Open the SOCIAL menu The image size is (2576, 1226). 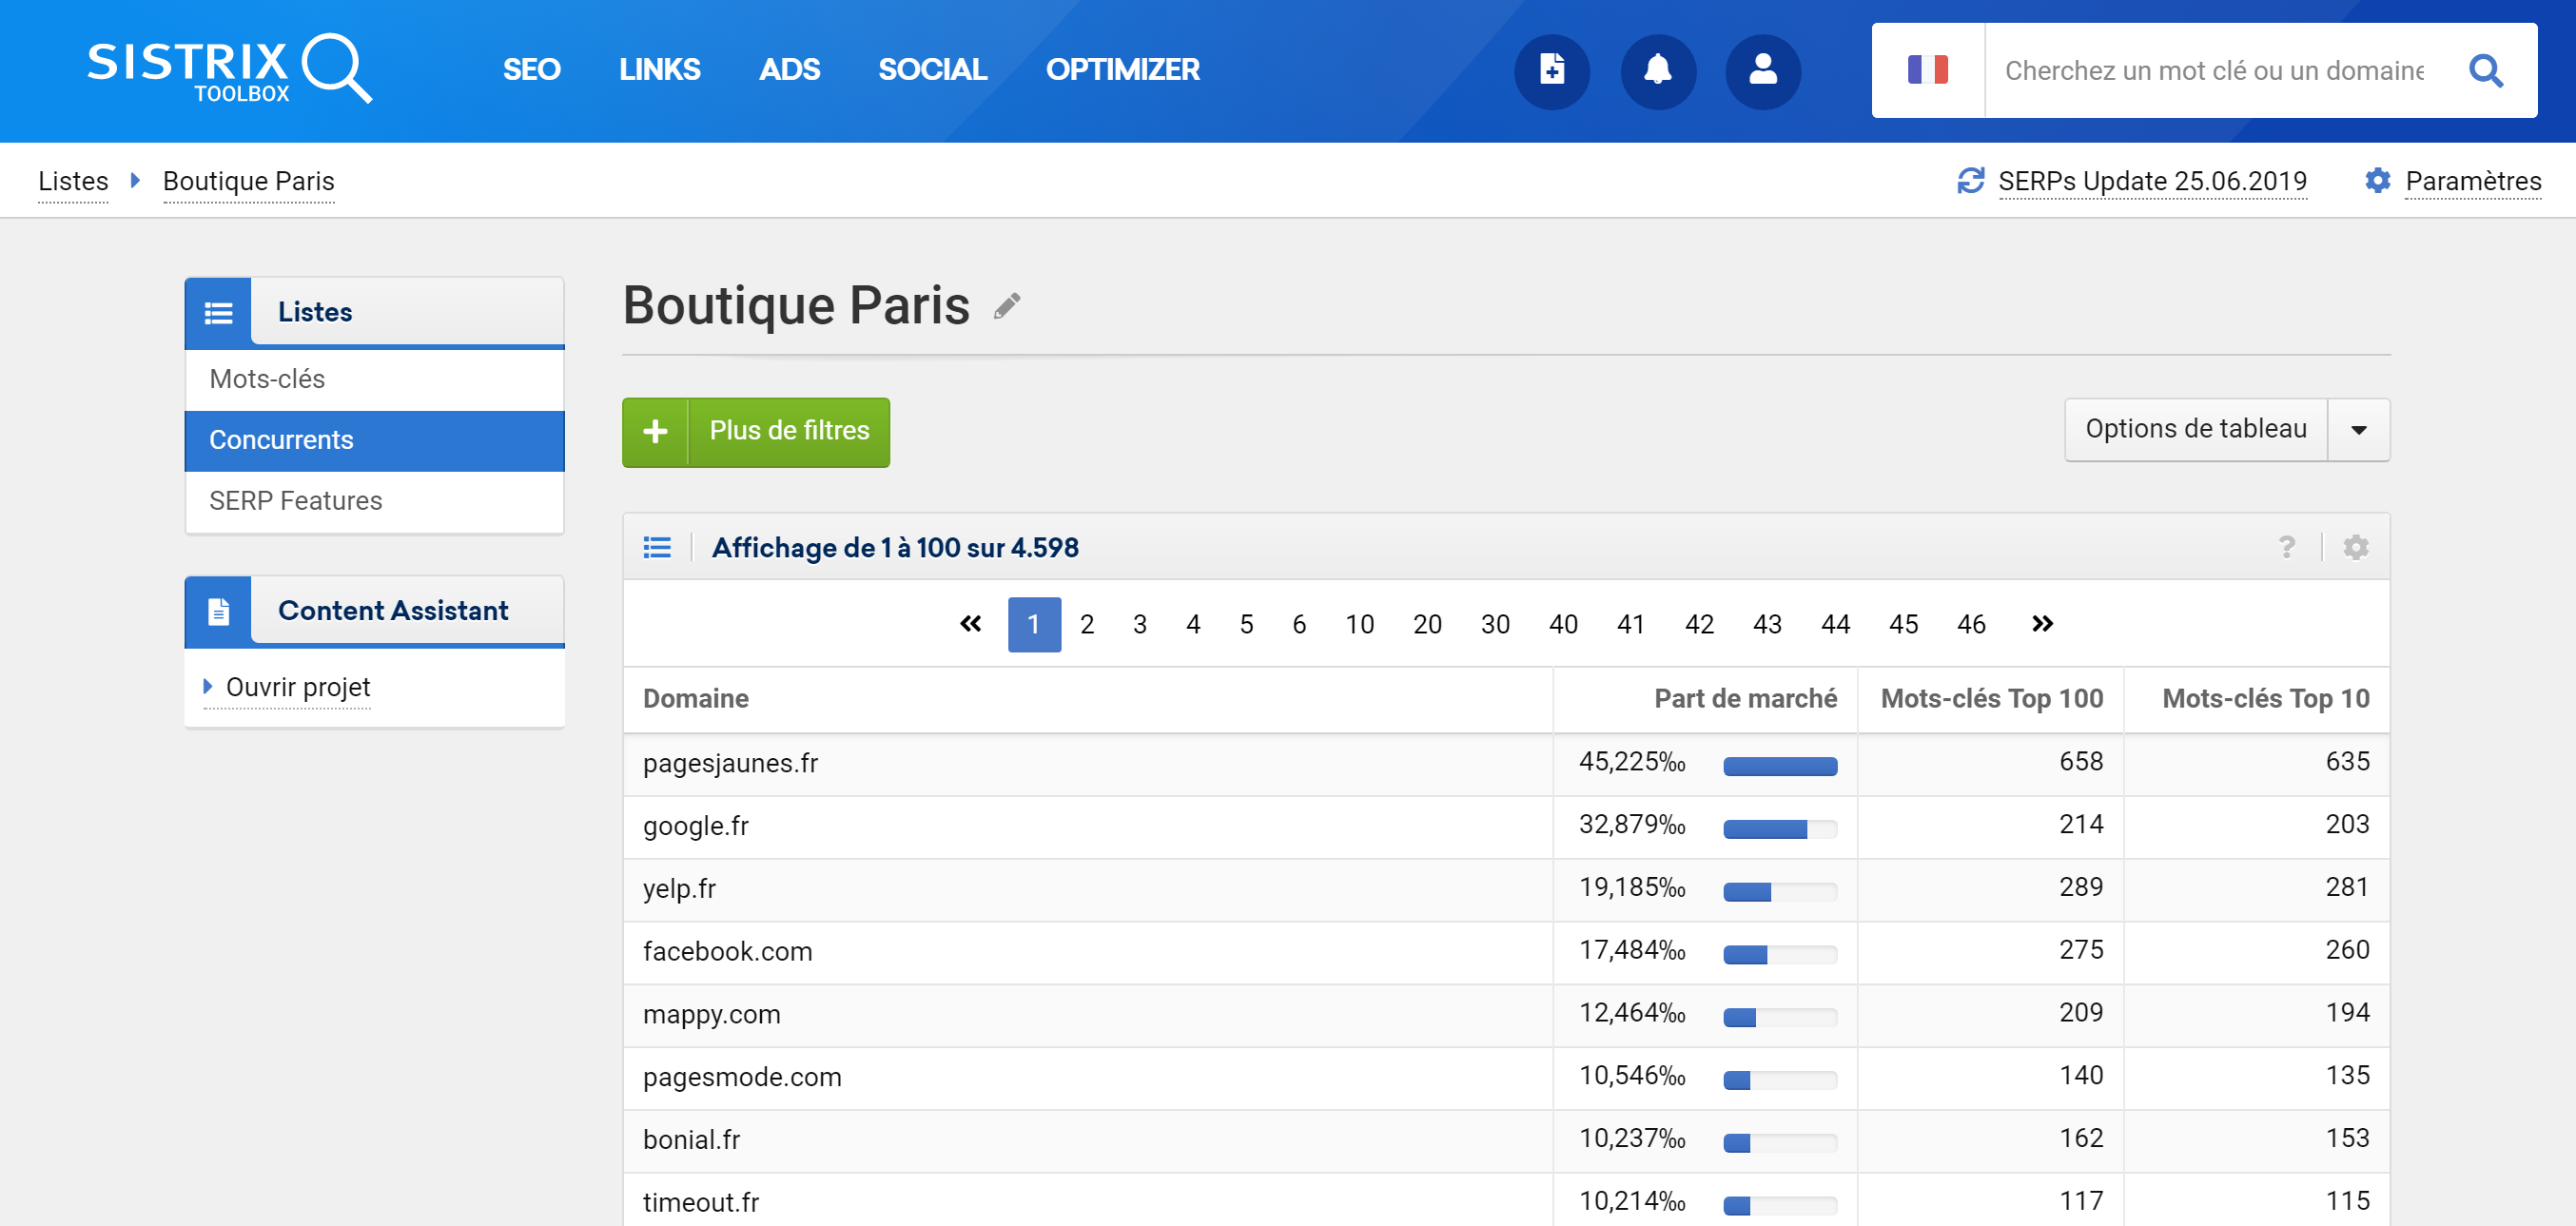[x=932, y=70]
